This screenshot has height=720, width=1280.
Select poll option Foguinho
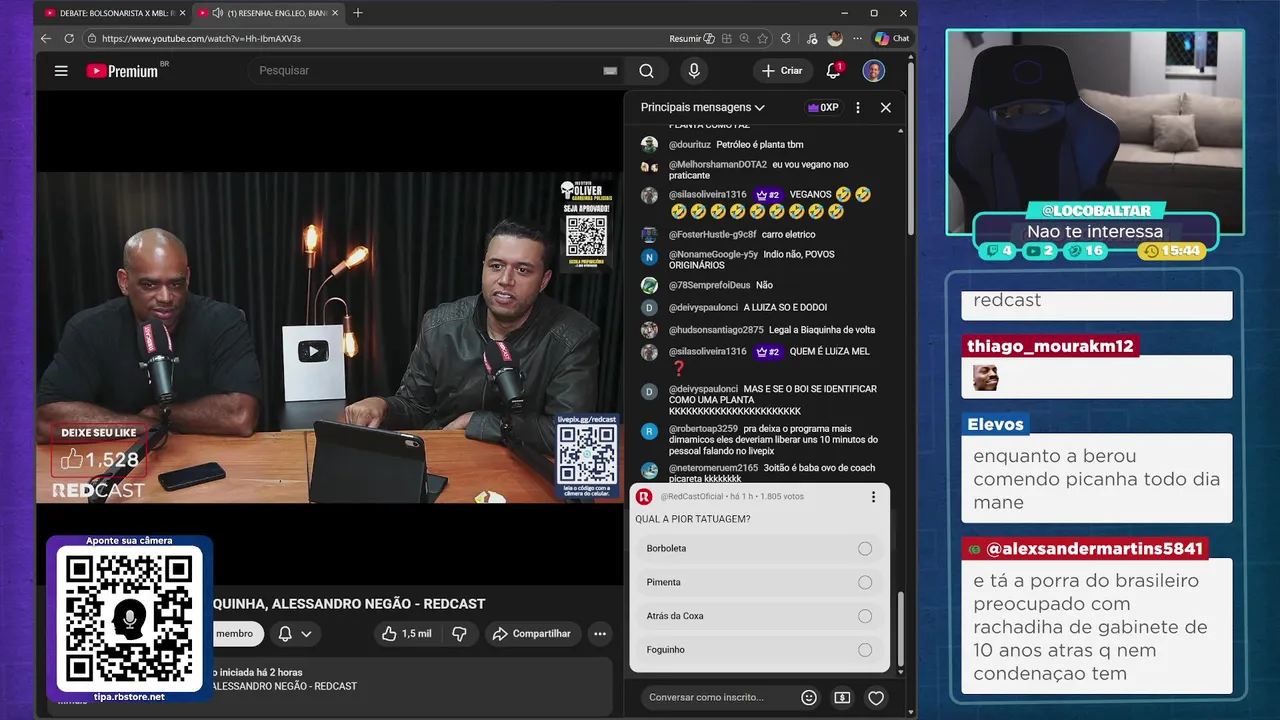click(x=759, y=650)
